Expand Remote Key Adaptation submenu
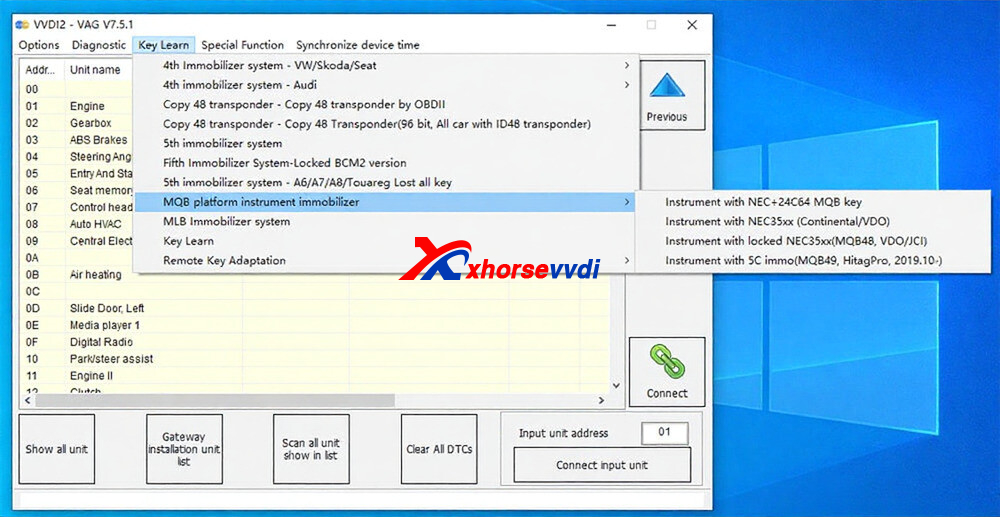The height and width of the screenshot is (517, 1000). coord(386,260)
